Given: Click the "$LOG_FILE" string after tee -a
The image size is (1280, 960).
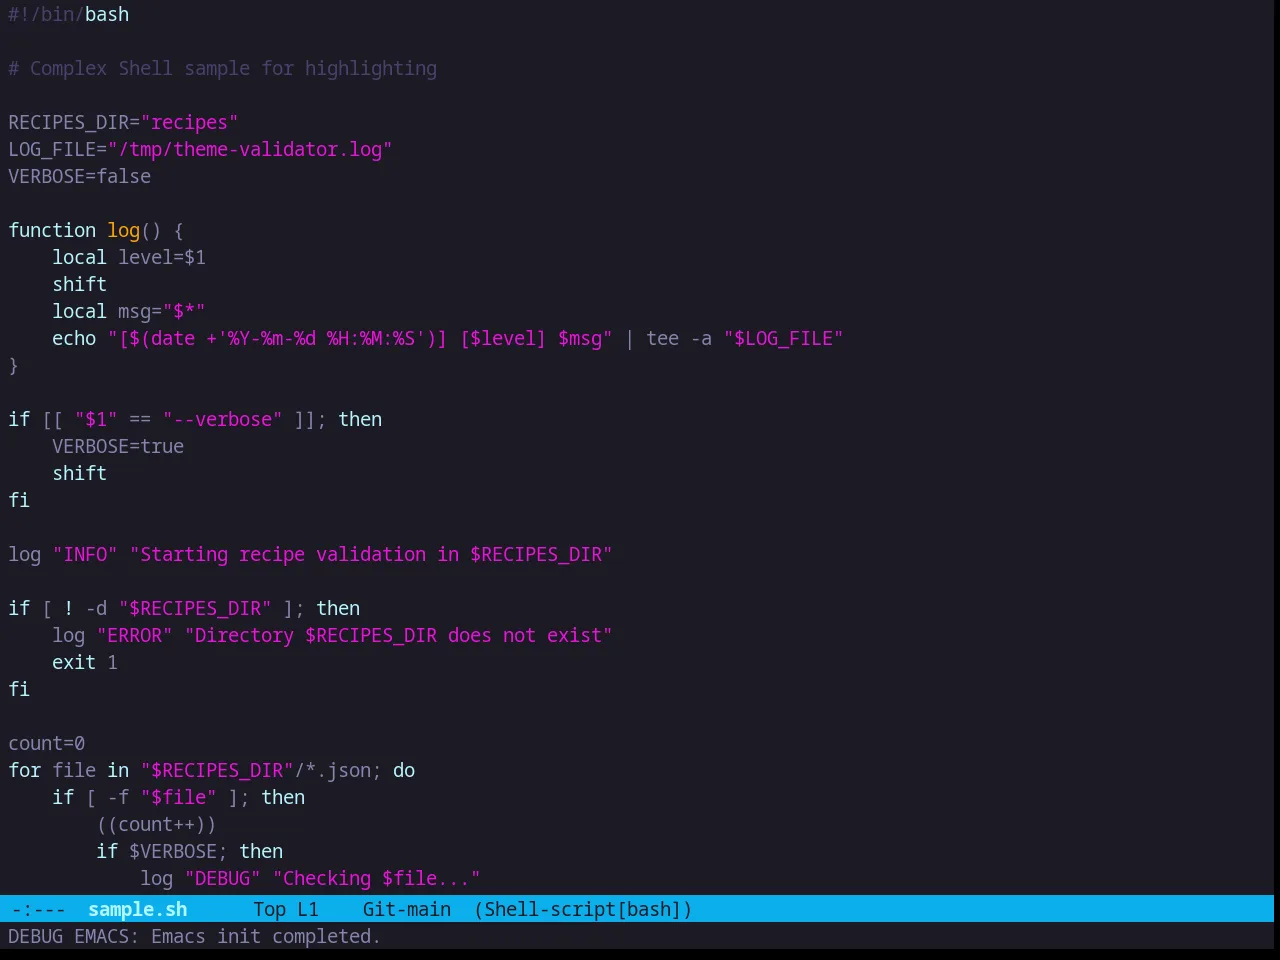Looking at the screenshot, I should pyautogui.click(x=784, y=338).
